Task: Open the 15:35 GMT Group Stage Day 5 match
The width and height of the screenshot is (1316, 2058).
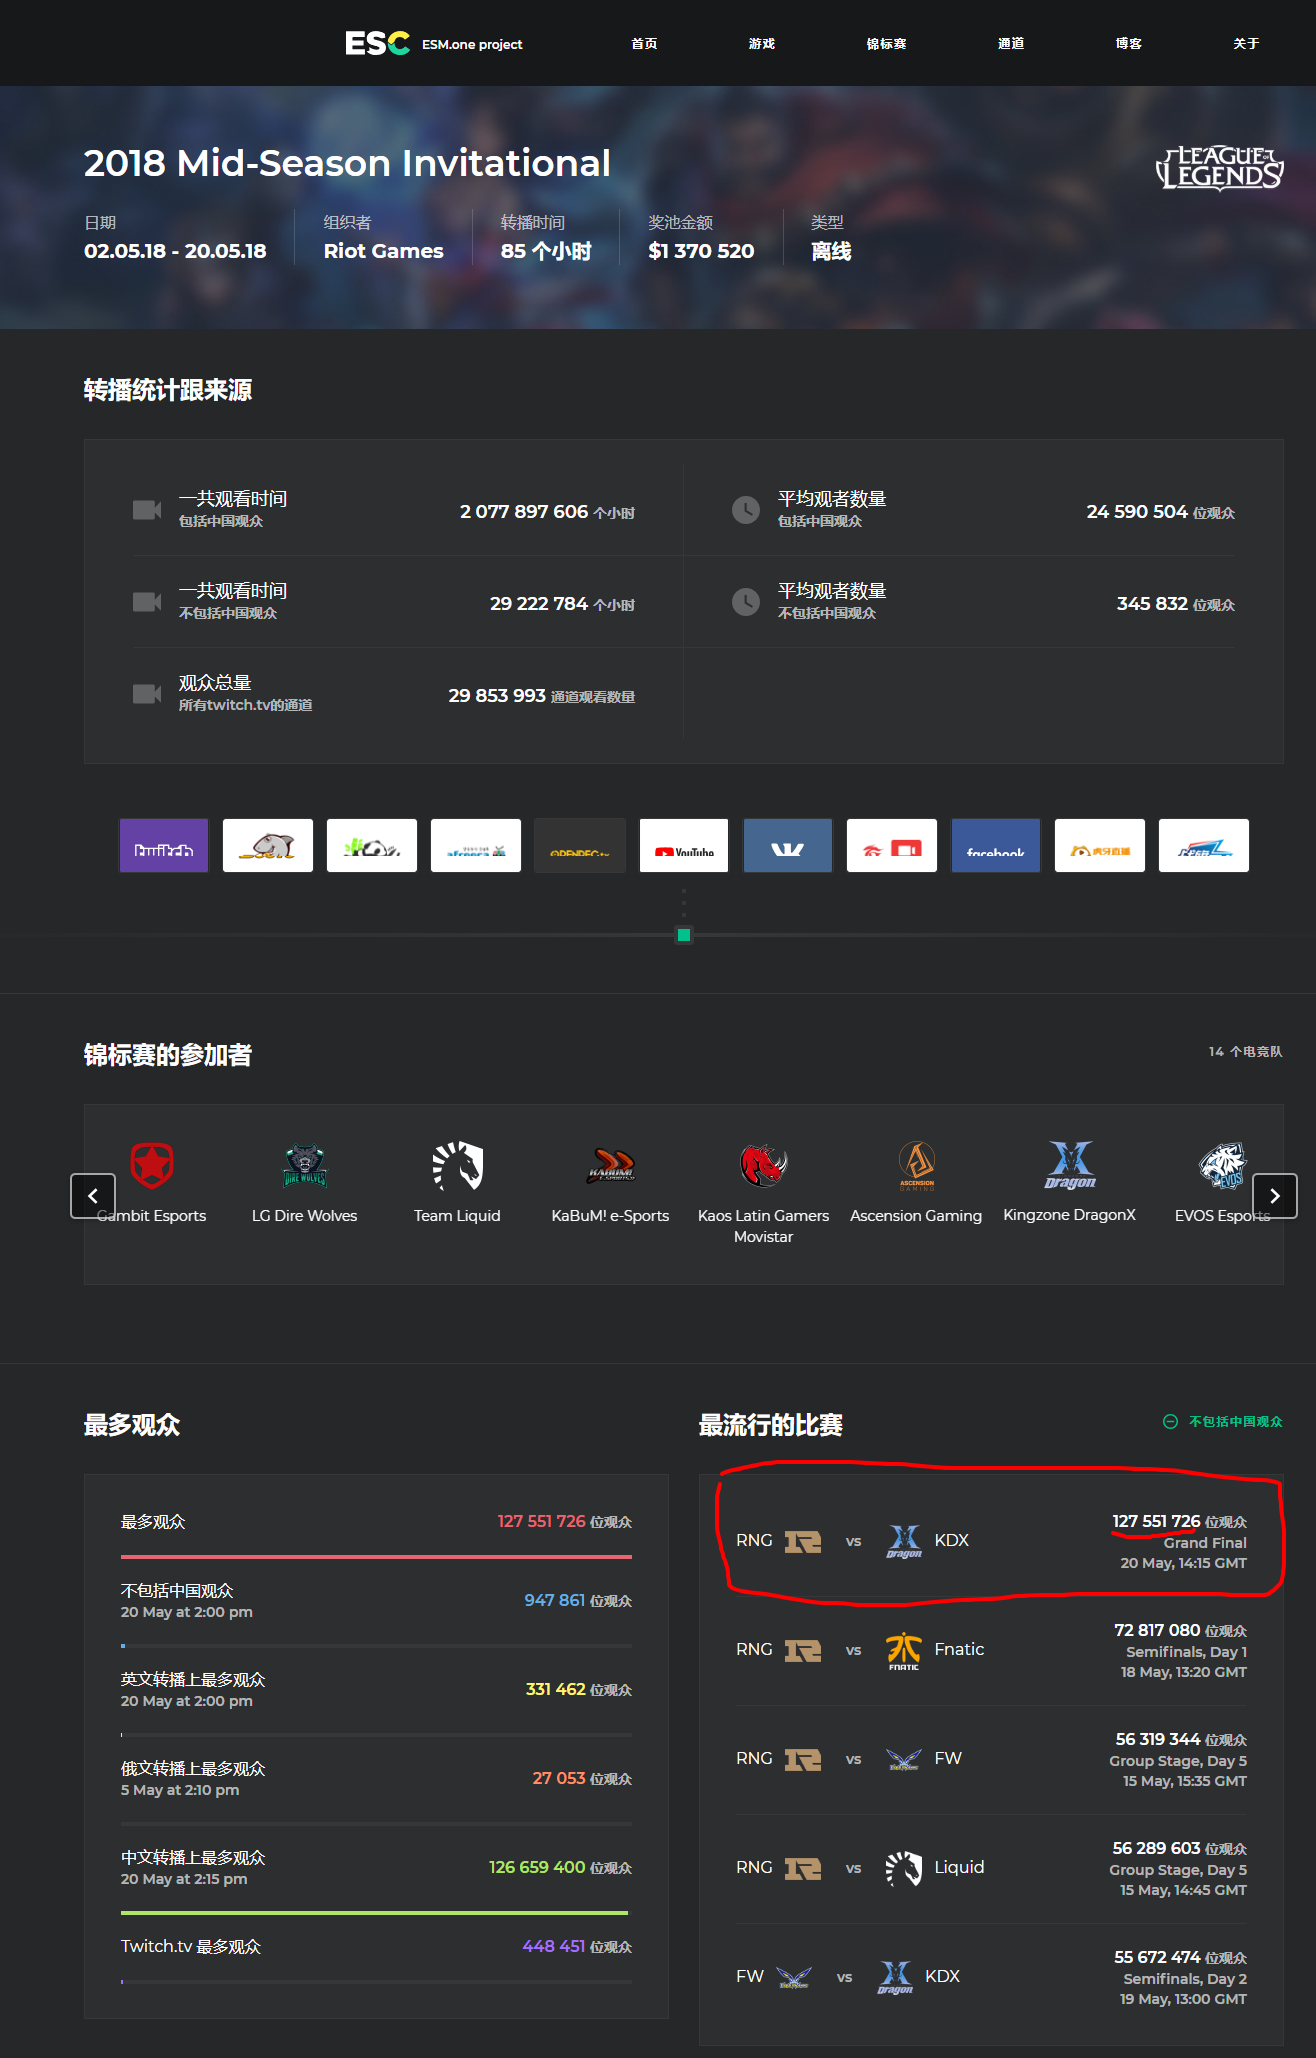Action: coord(992,1759)
